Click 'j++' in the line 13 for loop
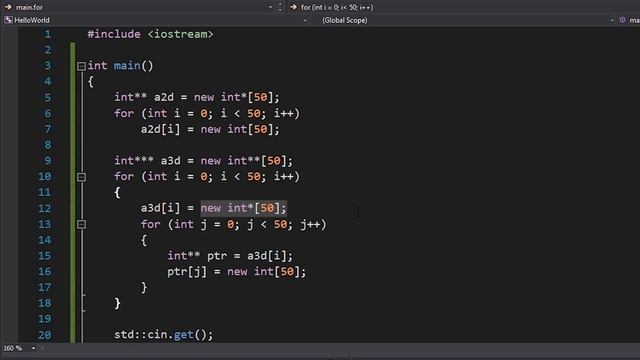The width and height of the screenshot is (640, 360). 310,224
